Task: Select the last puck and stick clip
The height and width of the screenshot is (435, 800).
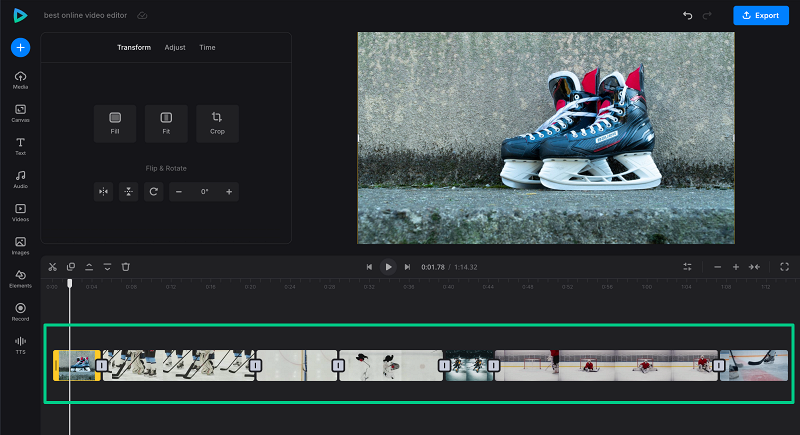Action: pyautogui.click(x=754, y=365)
